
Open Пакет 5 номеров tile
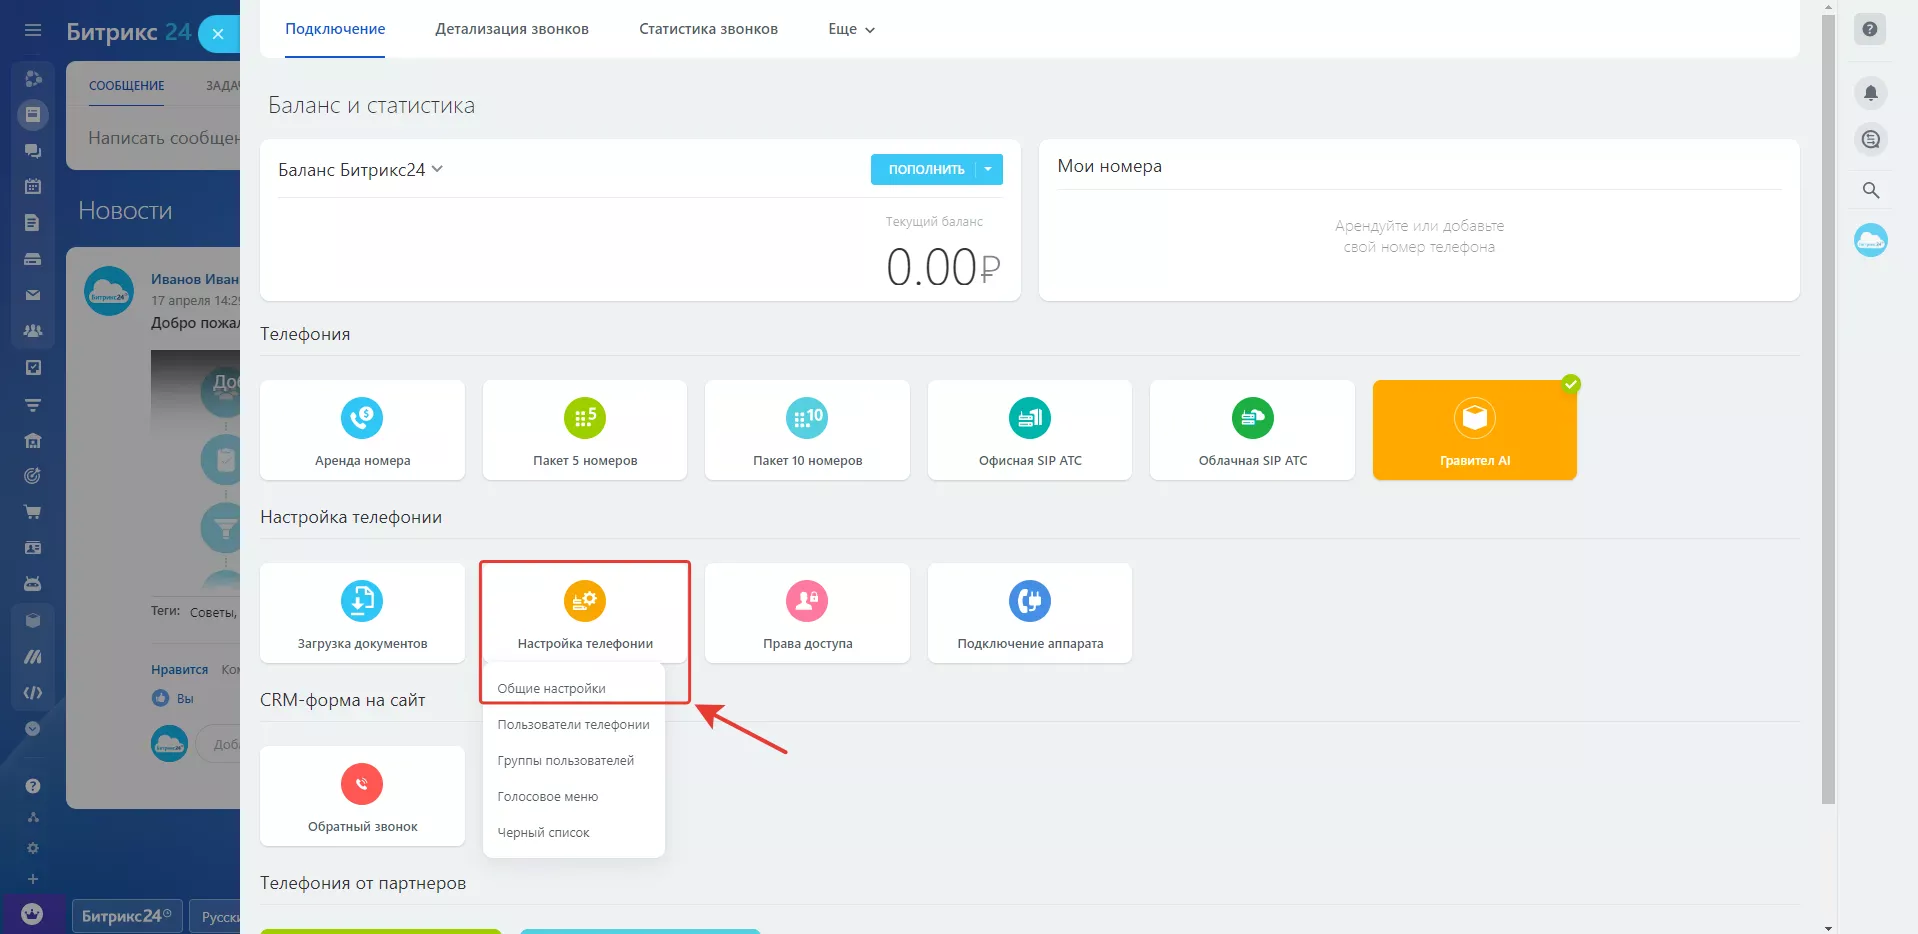(x=585, y=430)
